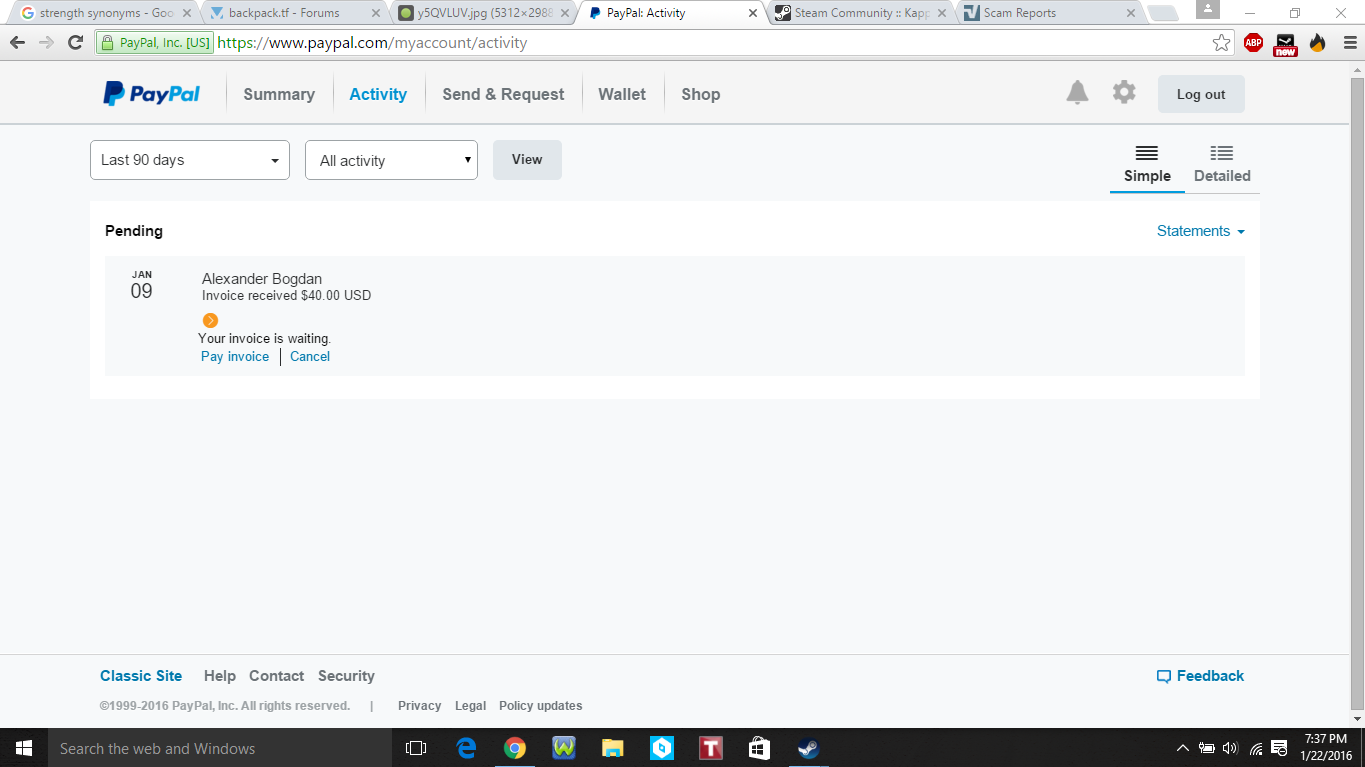Screen dimensions: 1365x767
Task: Switch to Simple activity view
Action: tap(1147, 164)
